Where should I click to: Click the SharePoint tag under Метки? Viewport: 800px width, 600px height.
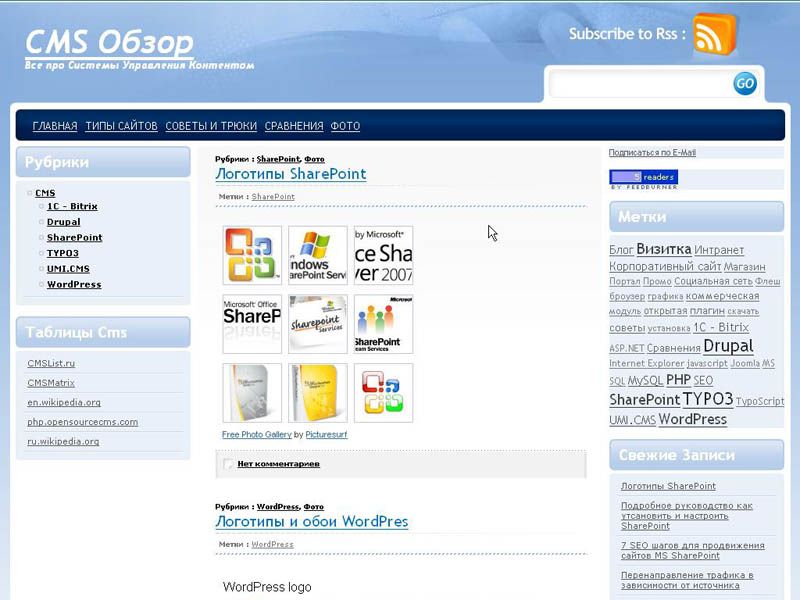pos(273,196)
